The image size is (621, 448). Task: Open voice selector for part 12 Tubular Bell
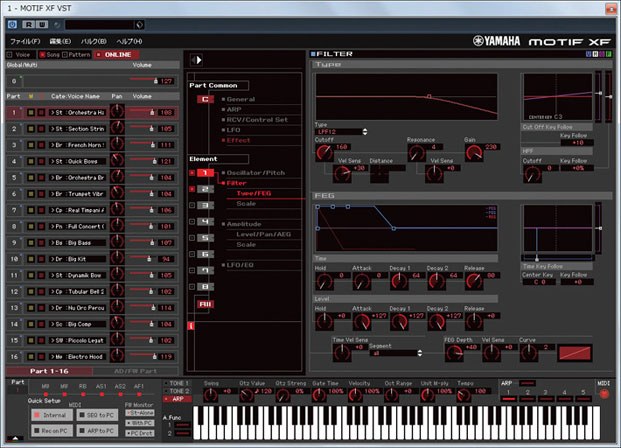tap(77, 292)
